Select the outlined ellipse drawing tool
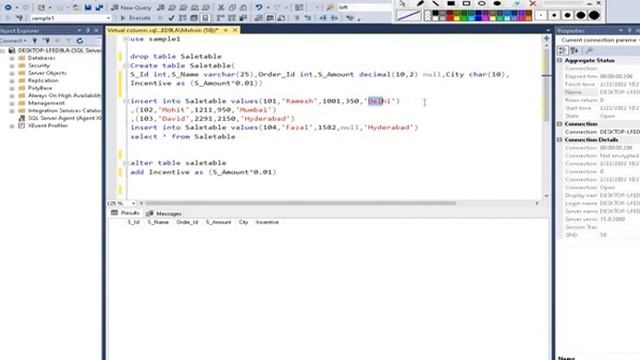The height and width of the screenshot is (360, 640). pos(482,3)
